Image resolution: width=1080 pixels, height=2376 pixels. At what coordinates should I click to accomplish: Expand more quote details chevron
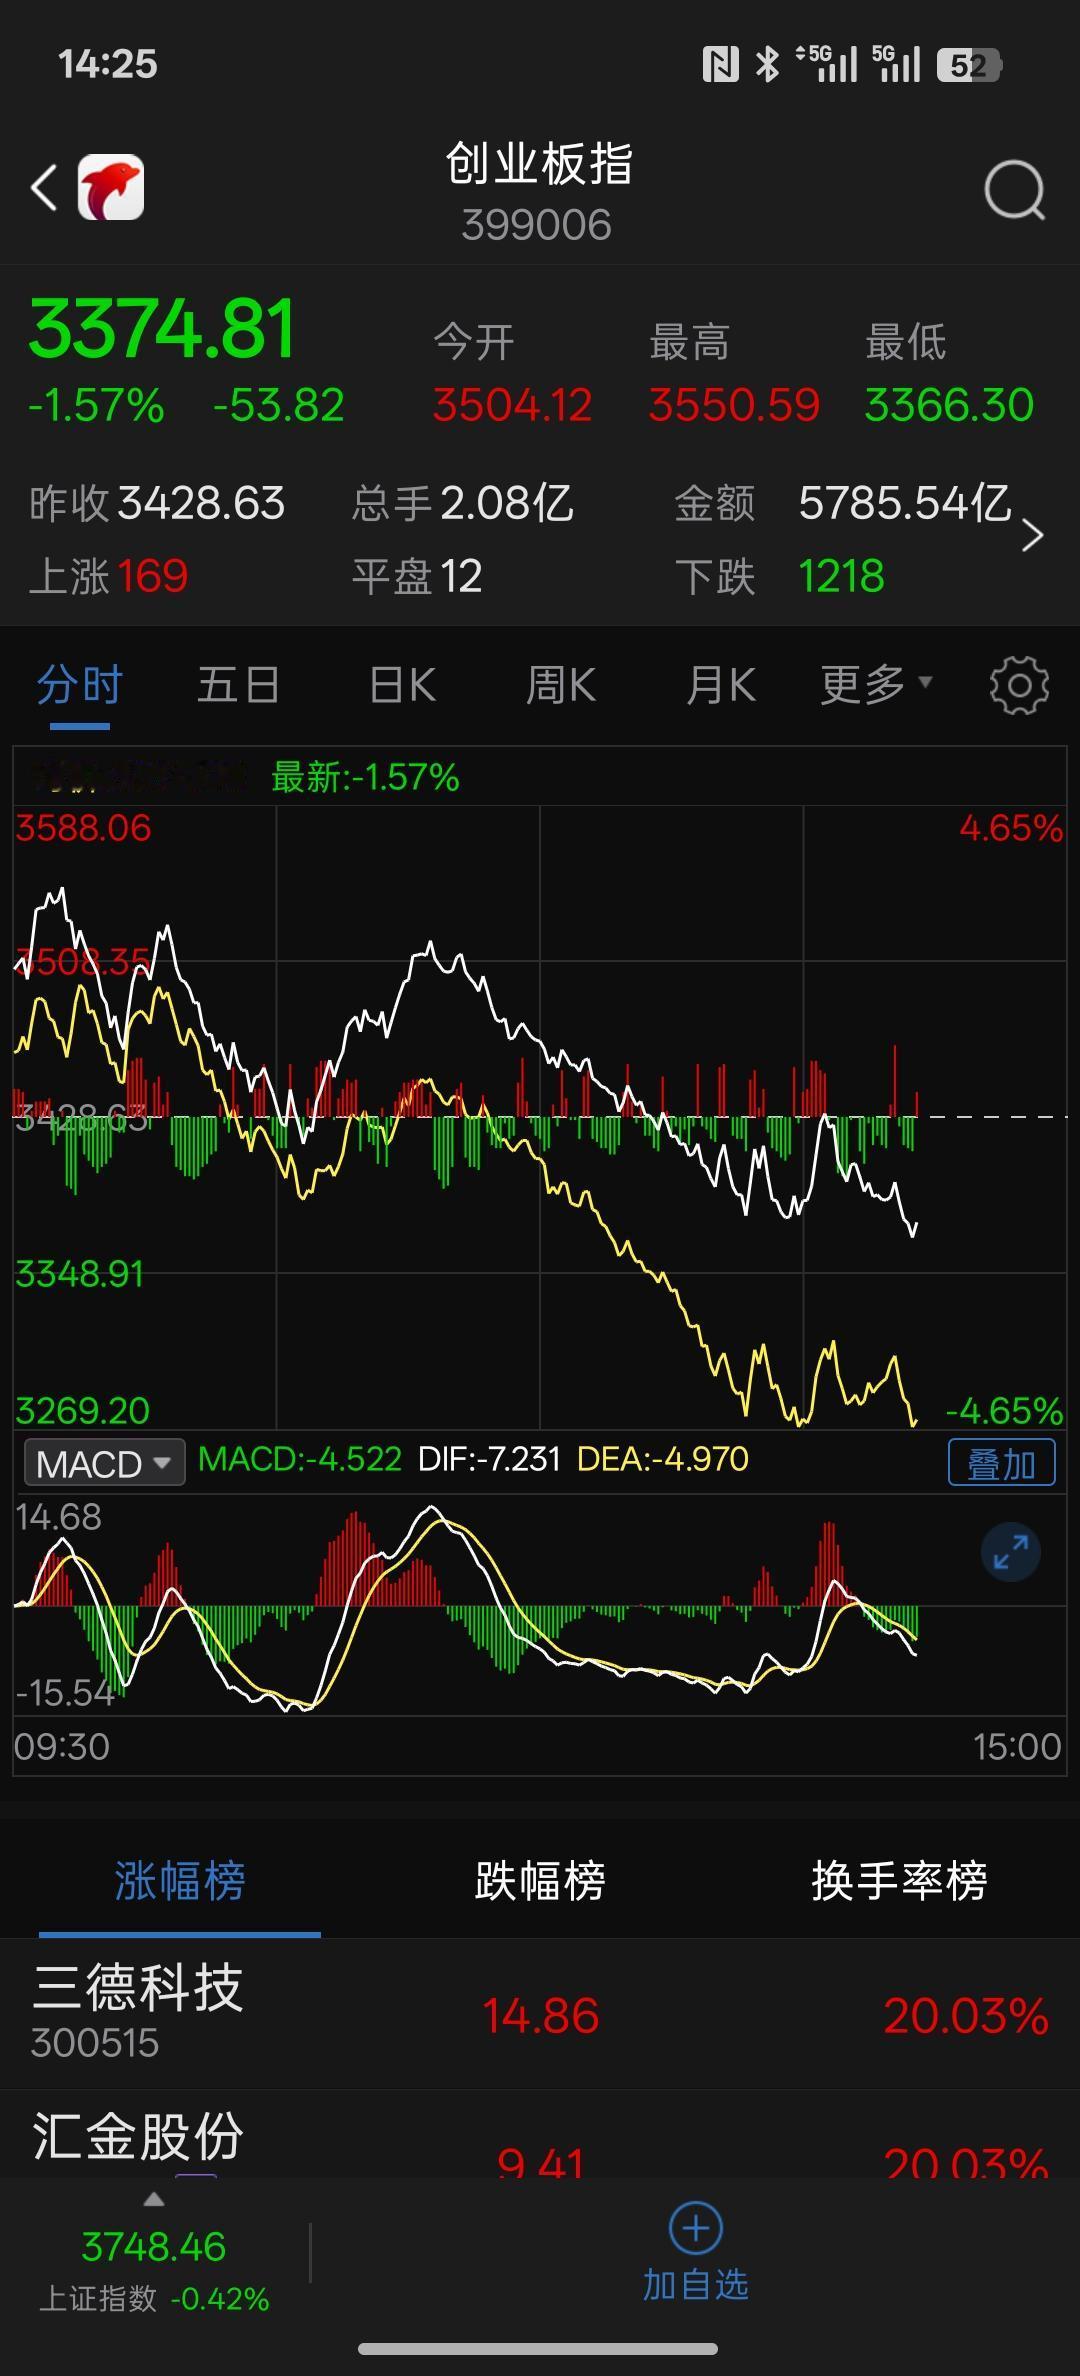[x=1033, y=536]
